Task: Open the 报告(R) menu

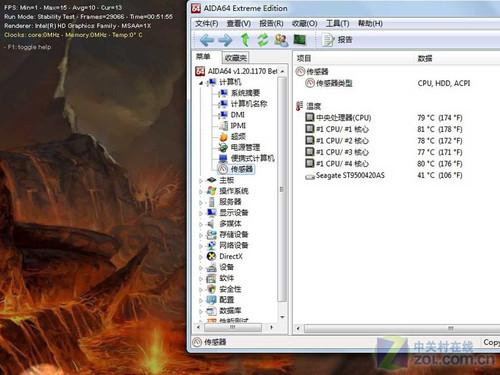Action: click(271, 23)
